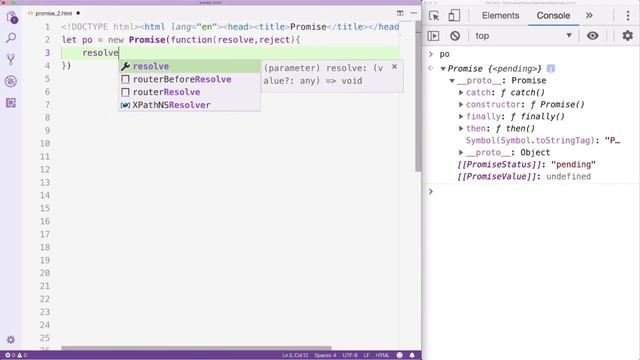640x360 pixels.
Task: Expand the 'catch' function entry
Action: tap(461, 93)
